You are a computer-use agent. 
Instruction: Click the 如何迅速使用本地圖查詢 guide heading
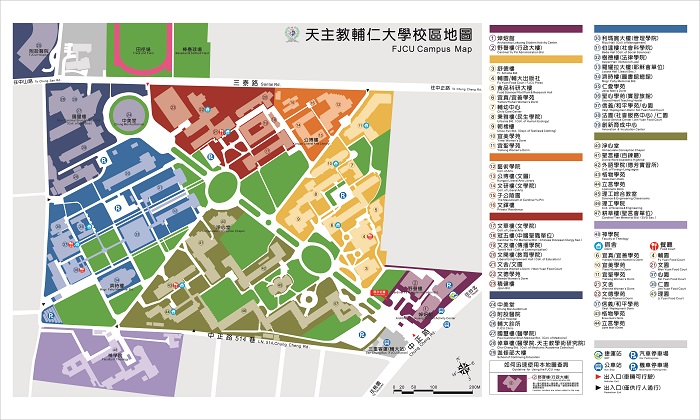(x=536, y=365)
